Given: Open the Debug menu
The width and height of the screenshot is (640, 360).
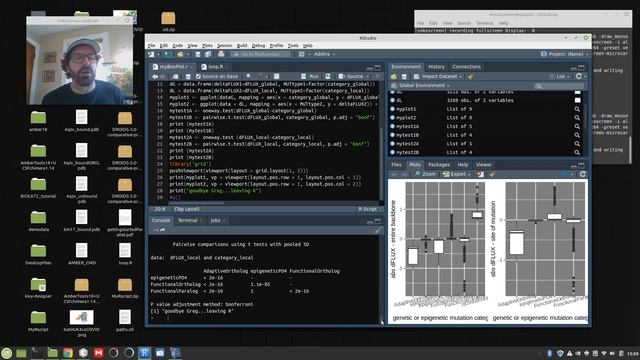Looking at the screenshot, I should click(x=258, y=46).
